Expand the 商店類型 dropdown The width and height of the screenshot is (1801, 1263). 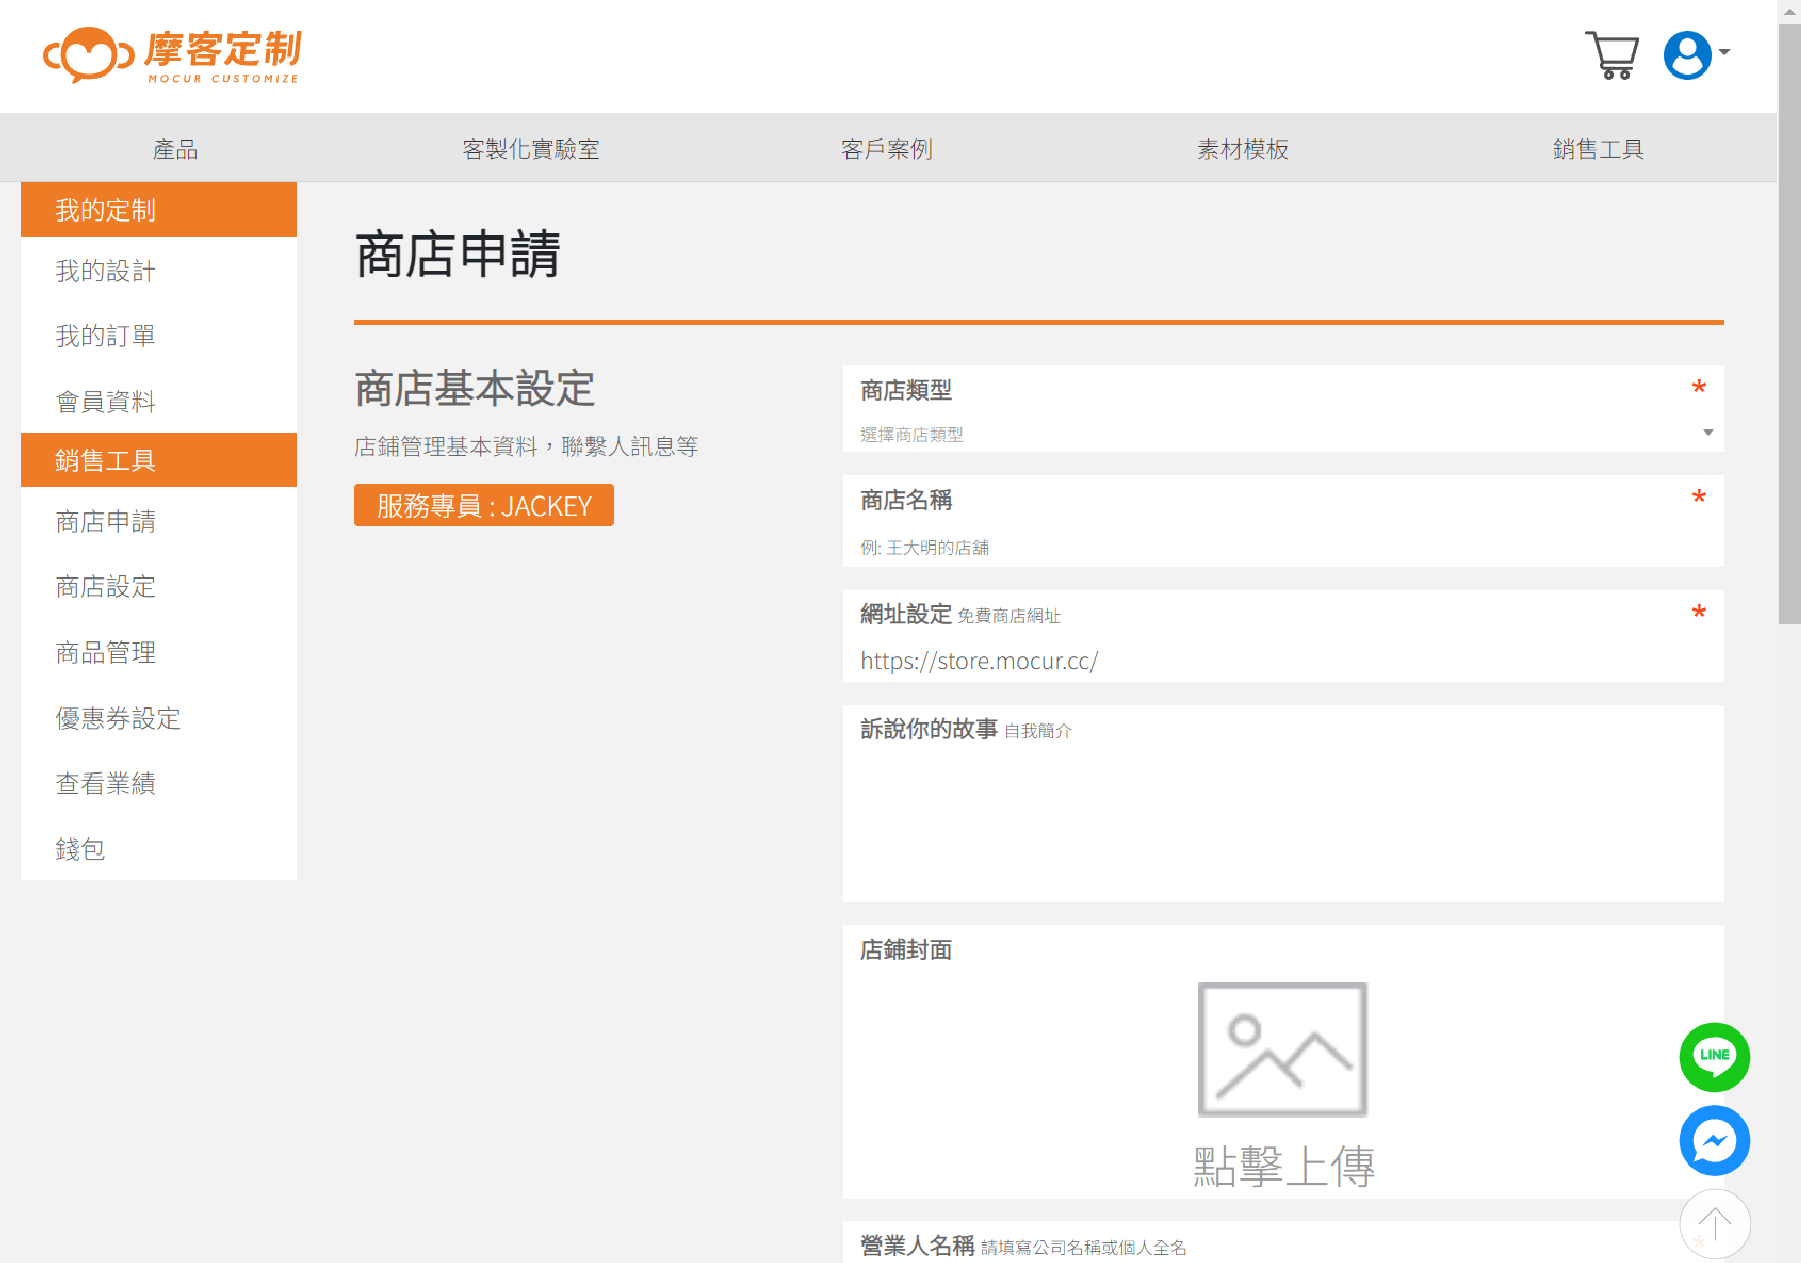(1282, 434)
